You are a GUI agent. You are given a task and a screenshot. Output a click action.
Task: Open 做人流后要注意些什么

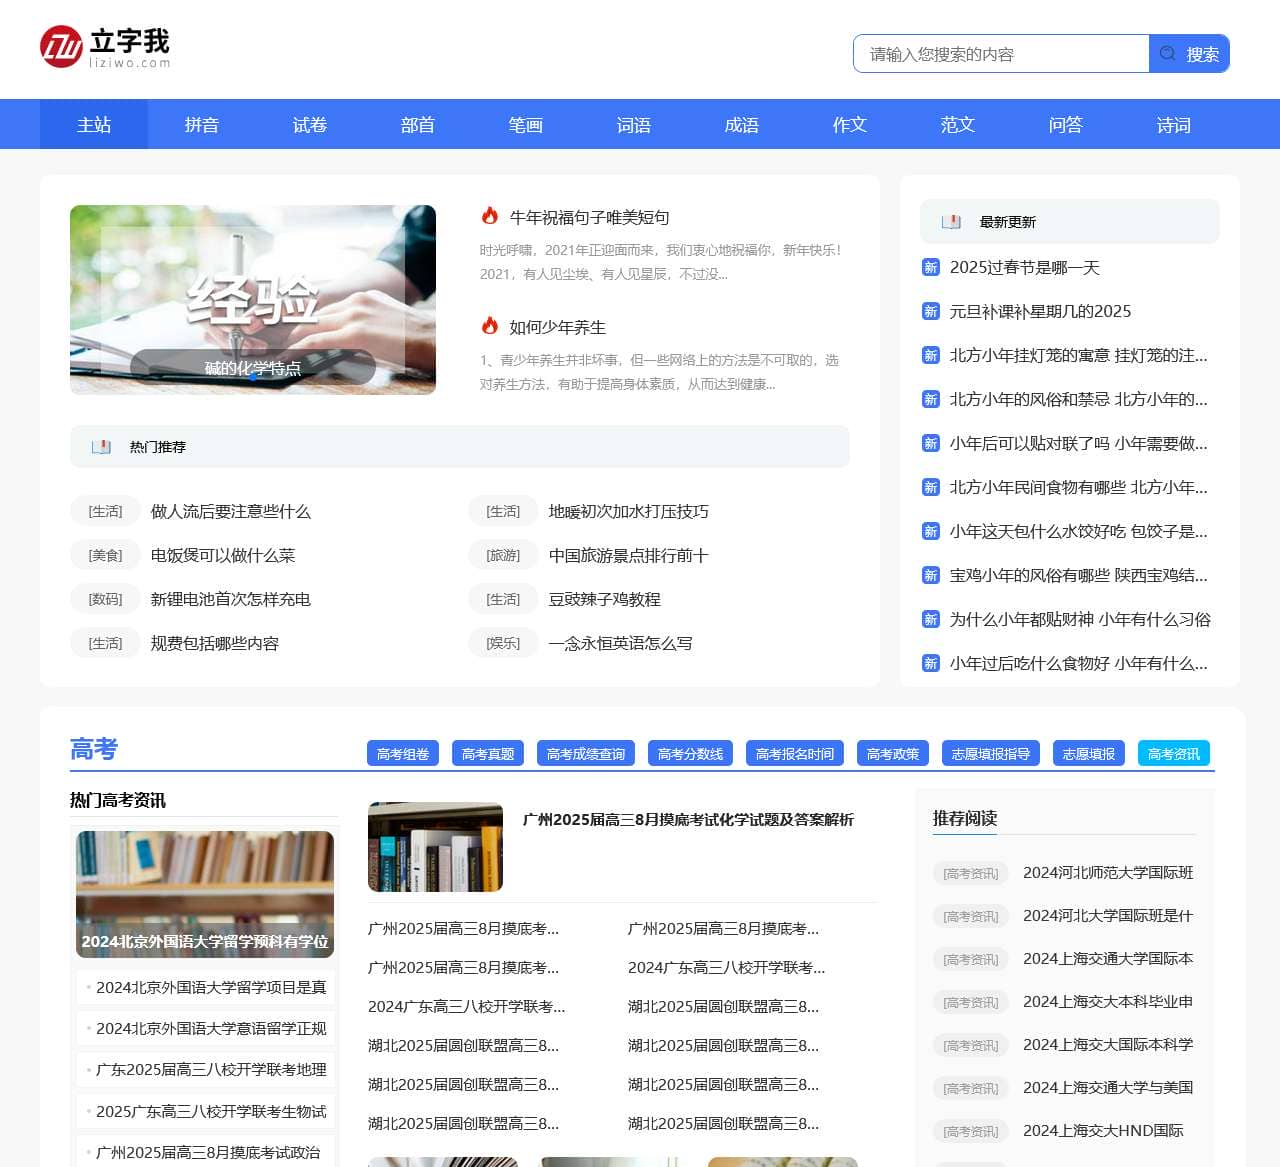231,511
